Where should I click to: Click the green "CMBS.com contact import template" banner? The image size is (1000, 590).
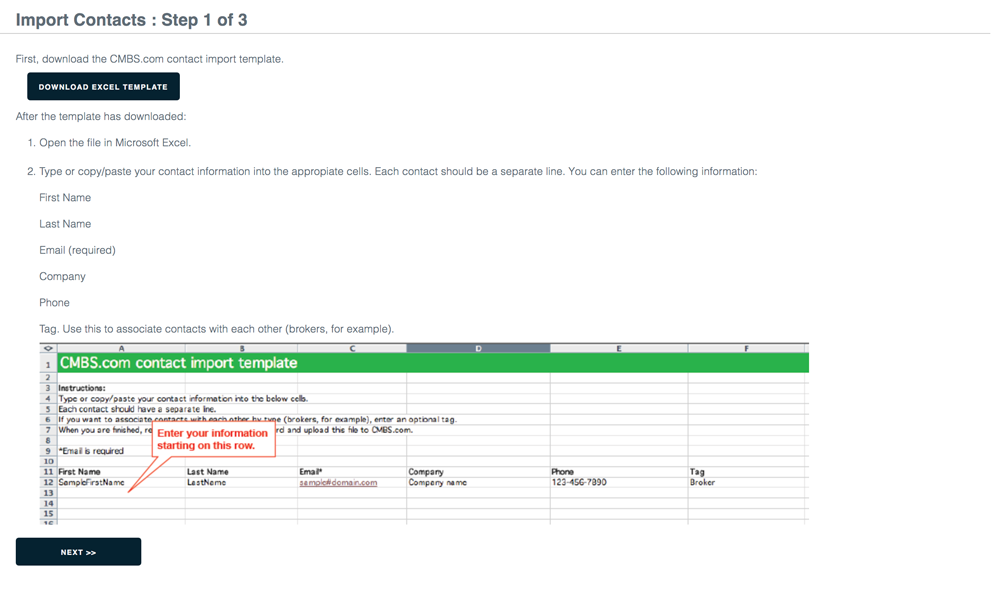pos(433,363)
